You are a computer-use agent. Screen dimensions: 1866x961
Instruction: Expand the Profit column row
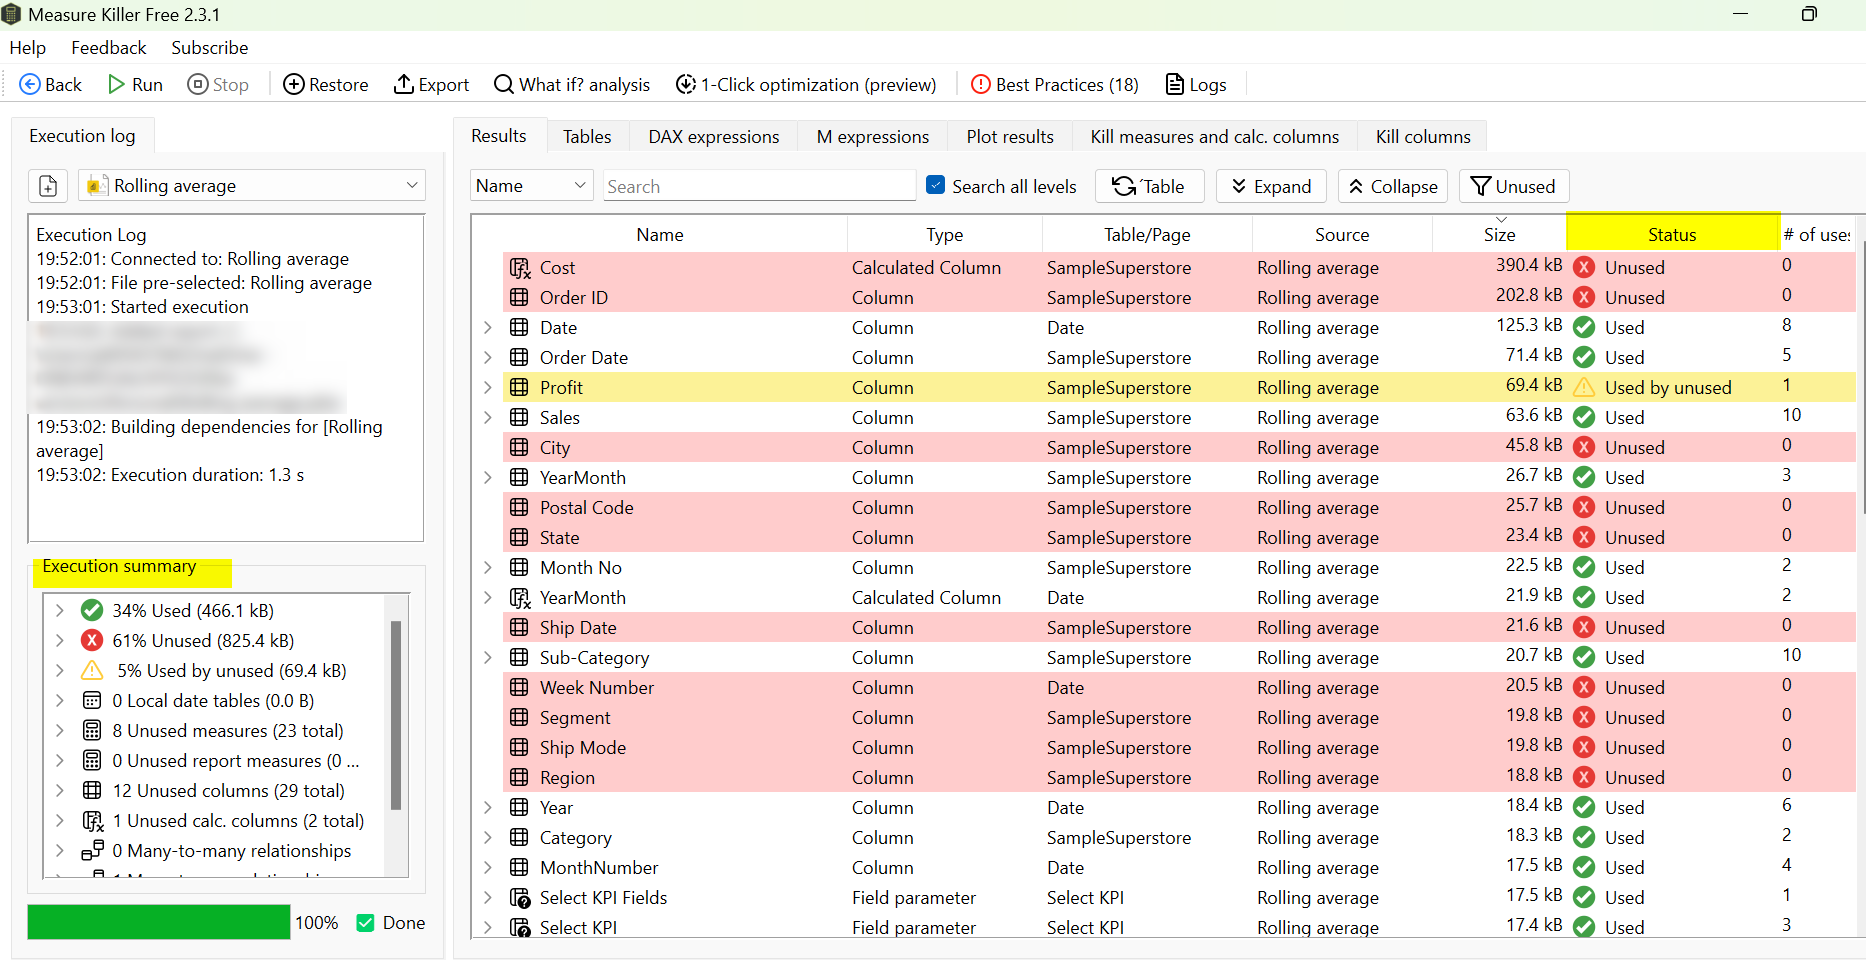(x=488, y=387)
